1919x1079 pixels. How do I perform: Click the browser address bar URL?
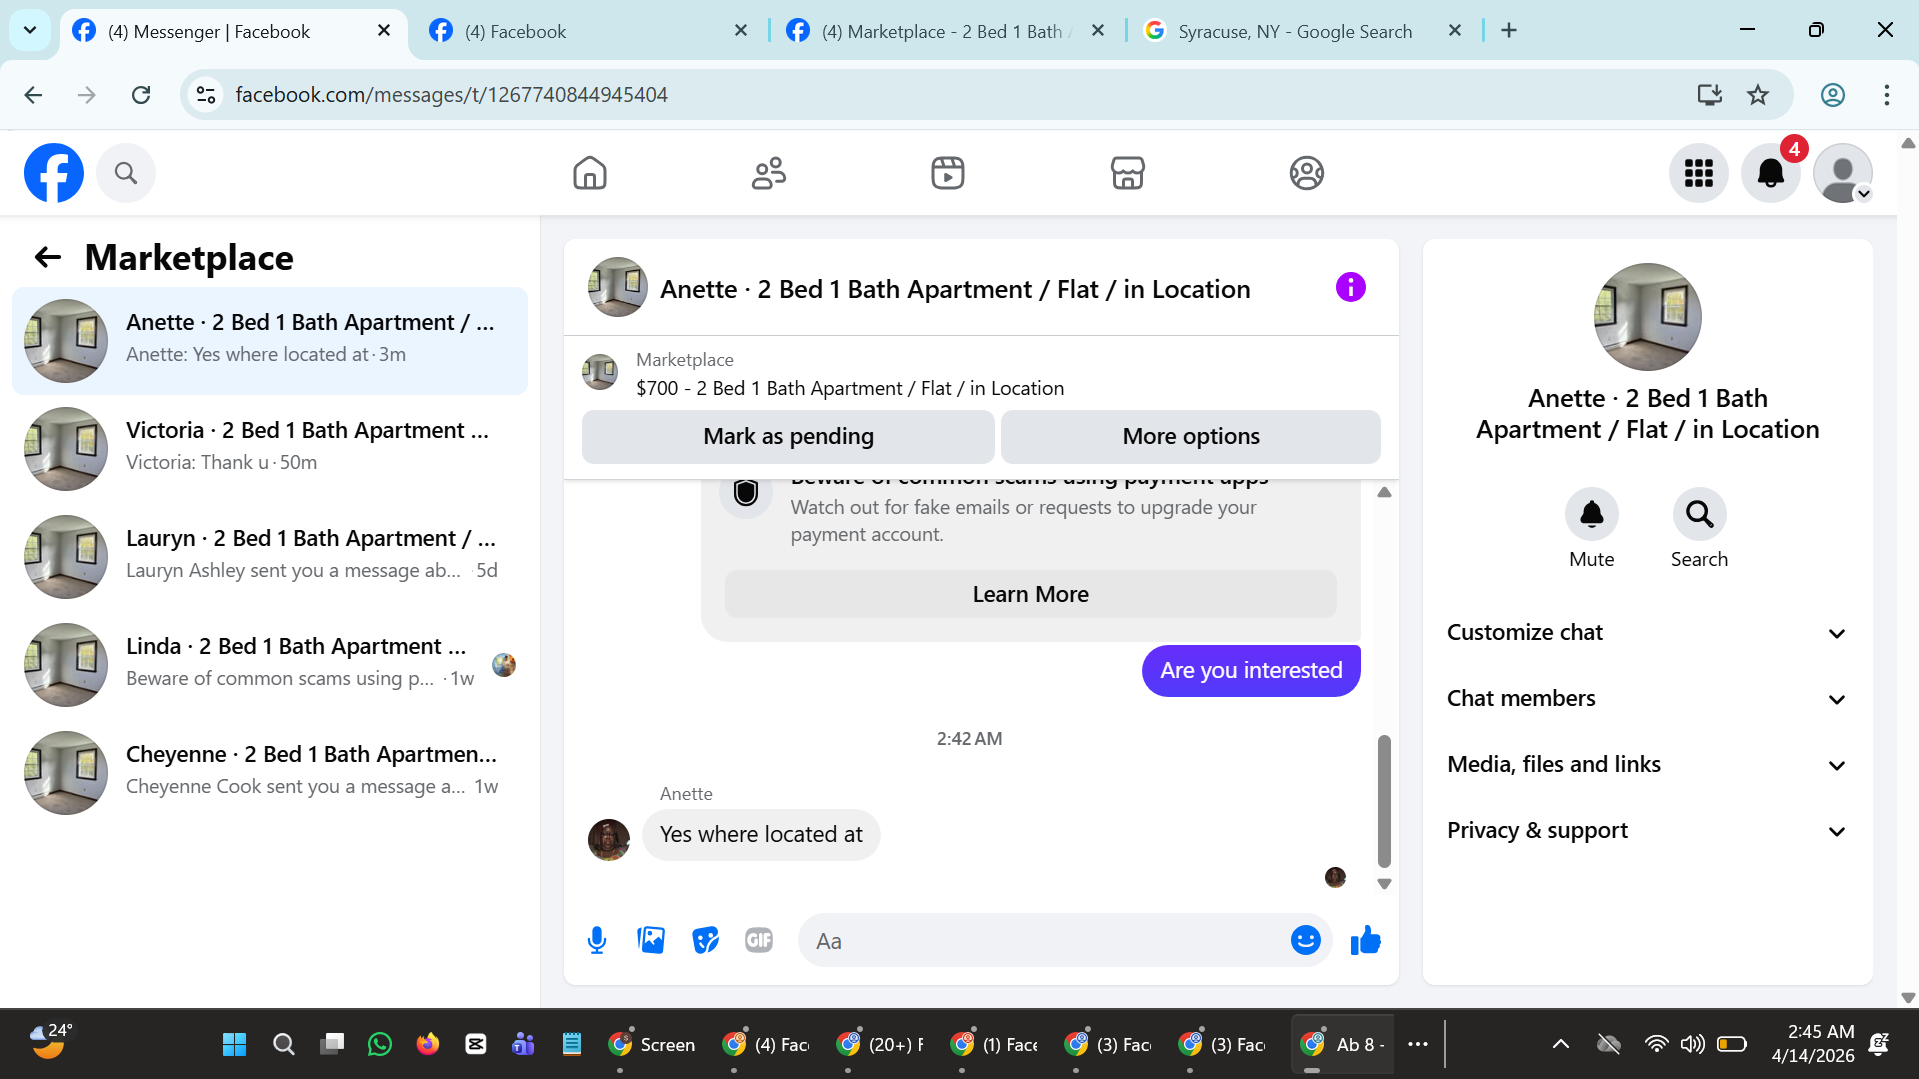[451, 95]
